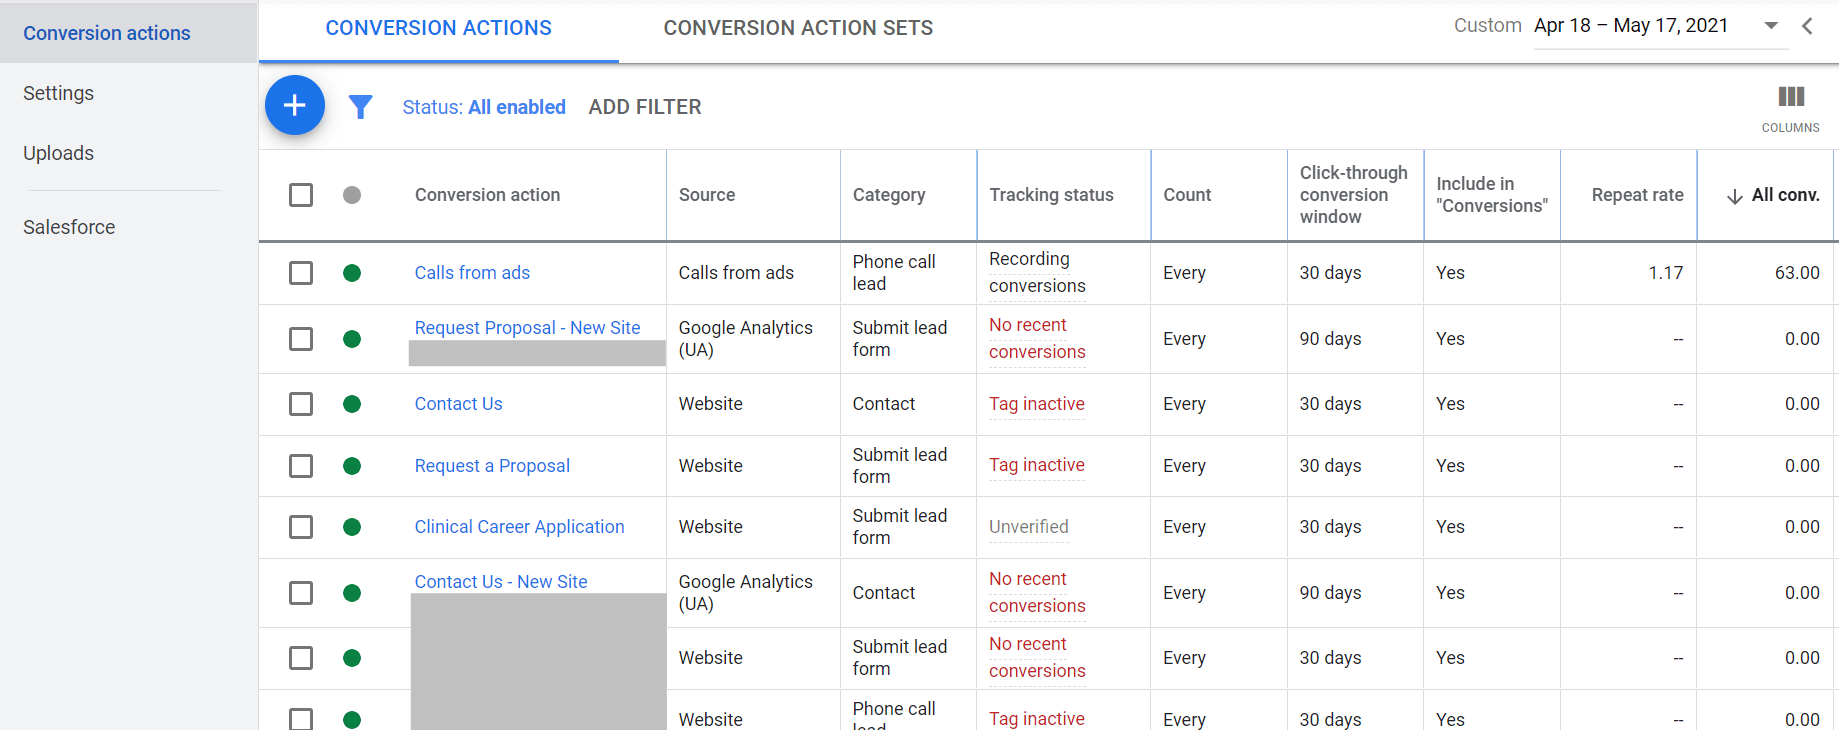Check the Contact Us - New Site checkbox
This screenshot has width=1839, height=730.
point(301,593)
